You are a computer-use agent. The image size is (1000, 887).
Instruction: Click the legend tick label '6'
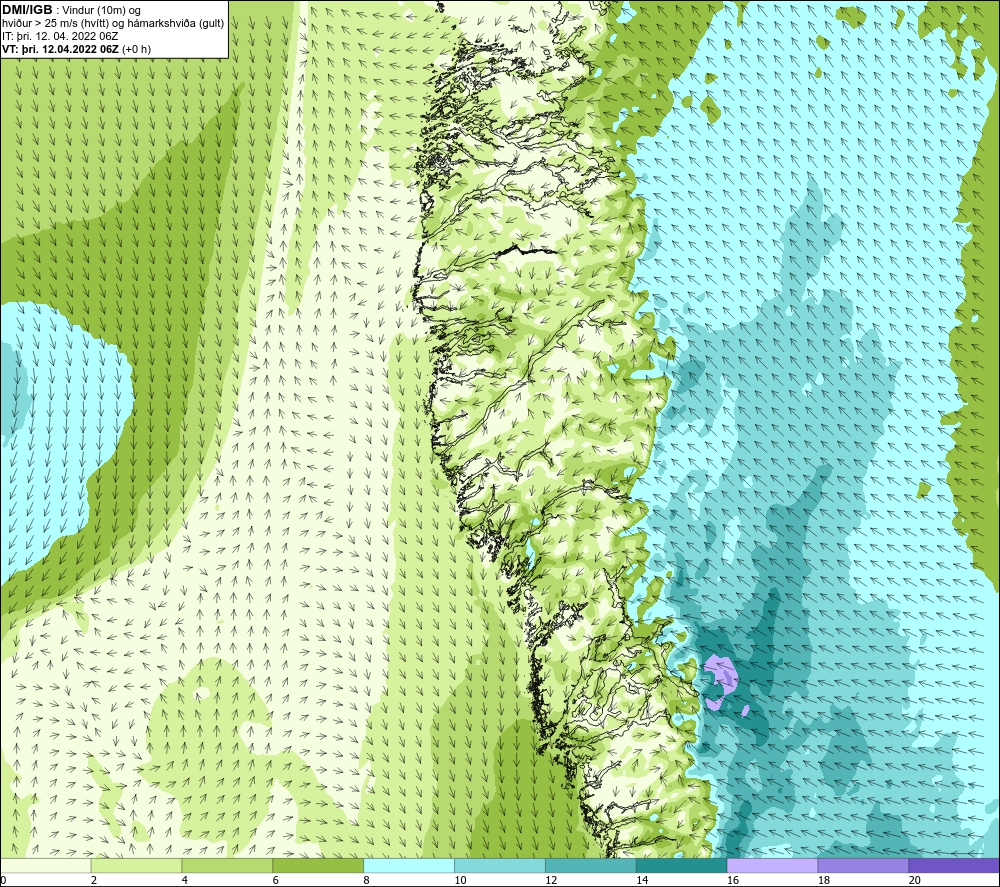coord(276,880)
